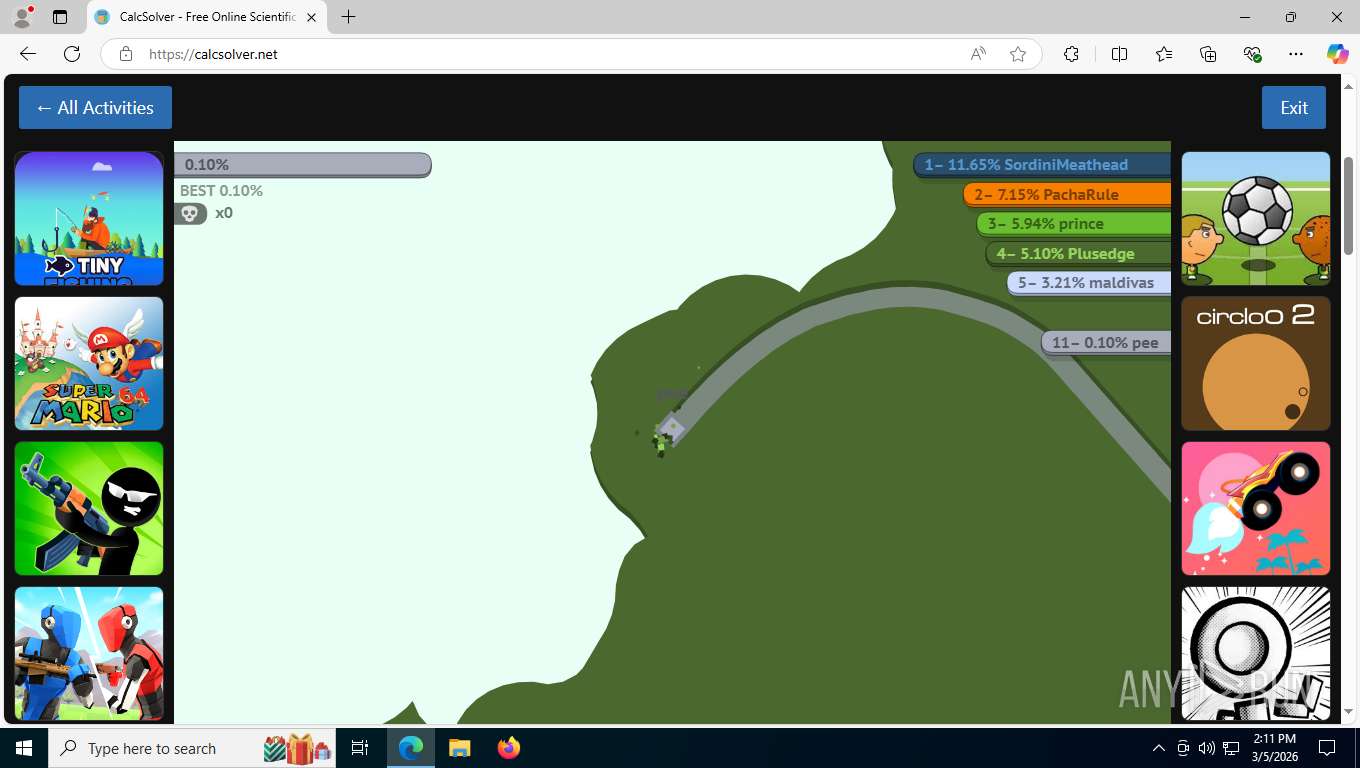Open the pink monster truck game thumbnail
The width and height of the screenshot is (1360, 768).
click(x=1256, y=508)
